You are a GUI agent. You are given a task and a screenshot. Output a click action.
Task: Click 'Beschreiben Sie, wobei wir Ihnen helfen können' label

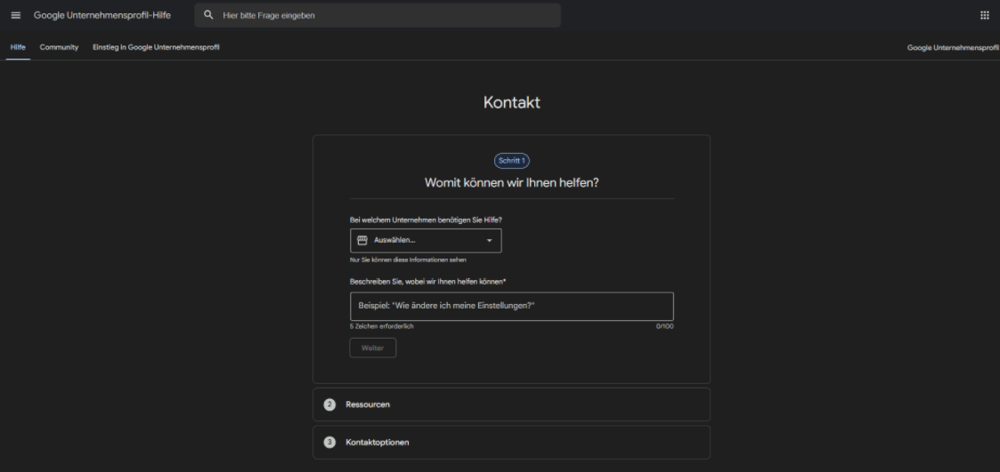point(427,282)
